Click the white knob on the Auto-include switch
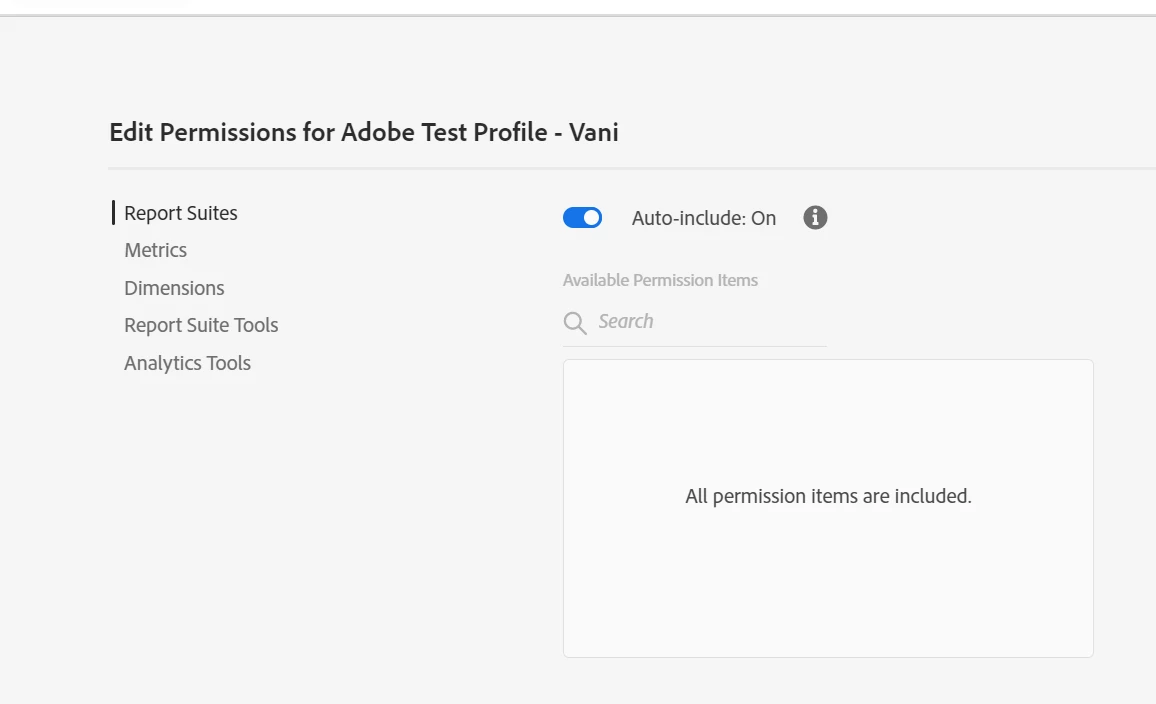The height and width of the screenshot is (704, 1156). click(592, 218)
